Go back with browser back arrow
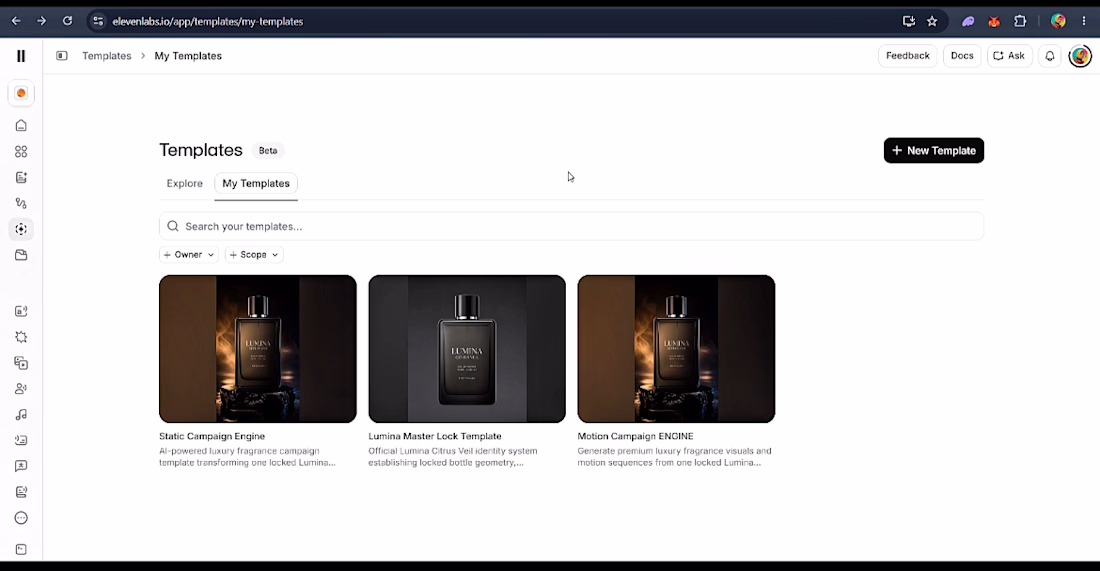 (x=16, y=21)
